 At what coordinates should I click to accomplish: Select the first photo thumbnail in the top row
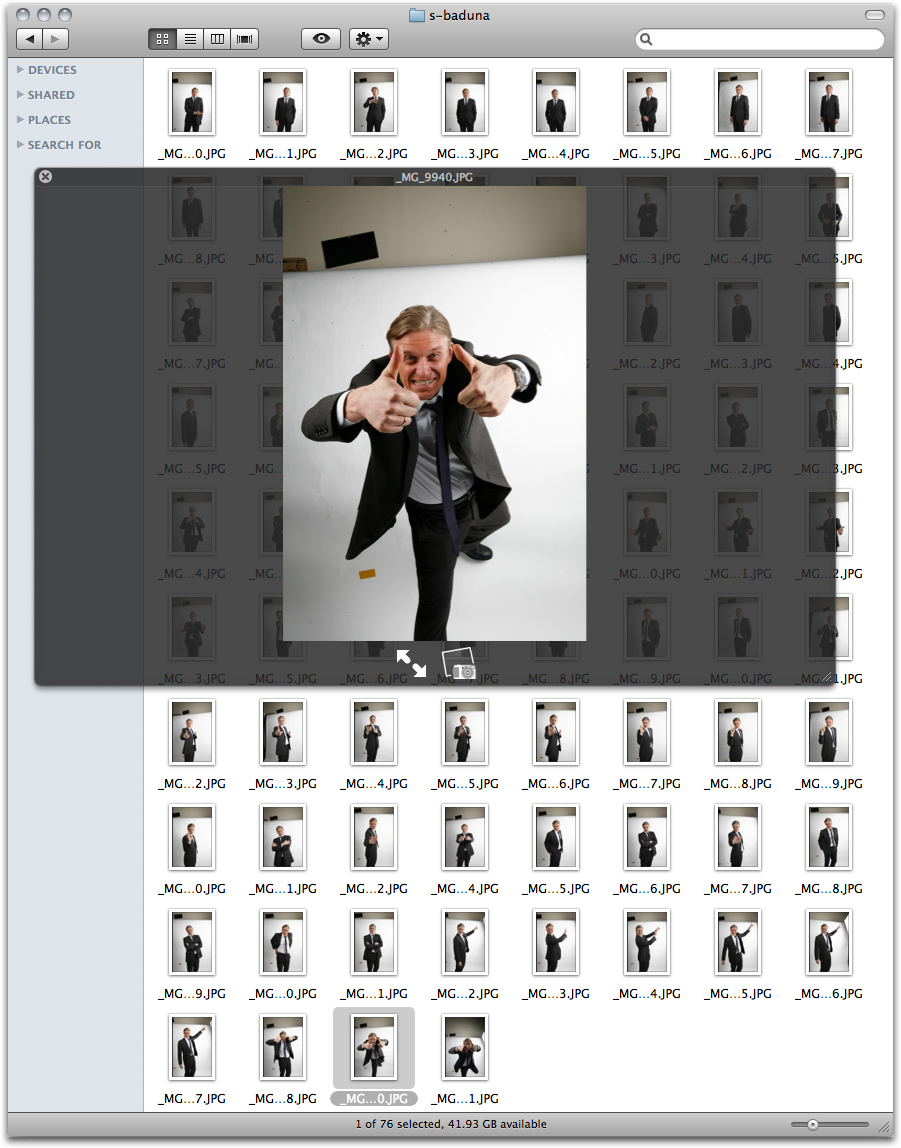(x=191, y=102)
